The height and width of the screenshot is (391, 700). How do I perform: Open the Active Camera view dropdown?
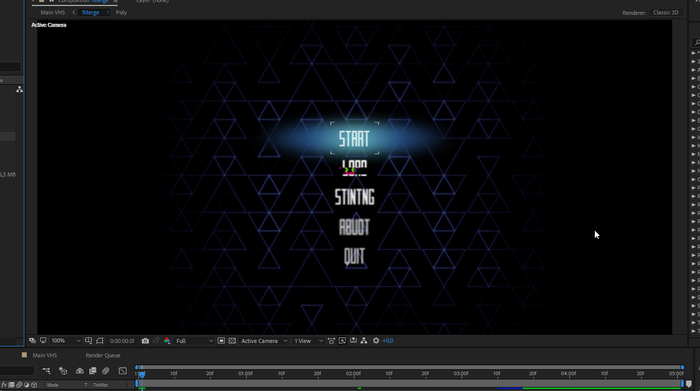pos(264,341)
